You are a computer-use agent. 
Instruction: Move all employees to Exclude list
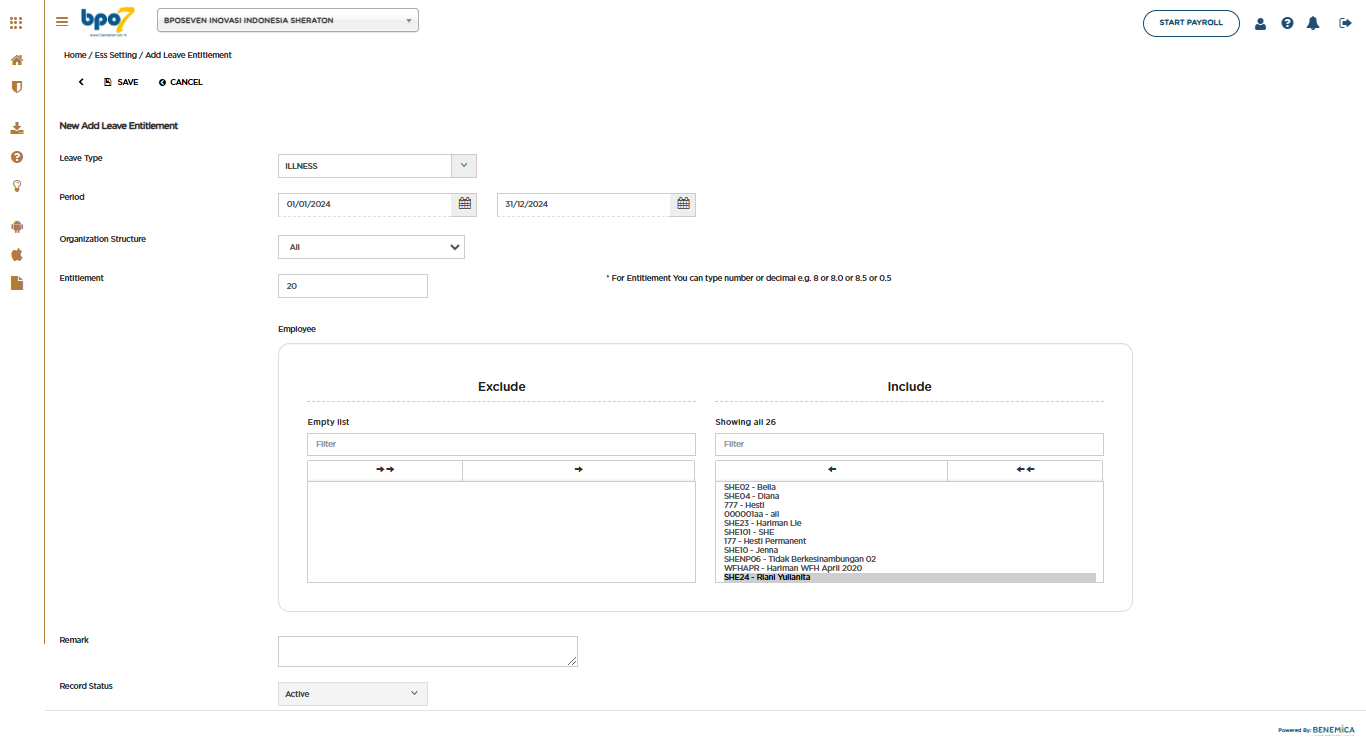point(1025,470)
